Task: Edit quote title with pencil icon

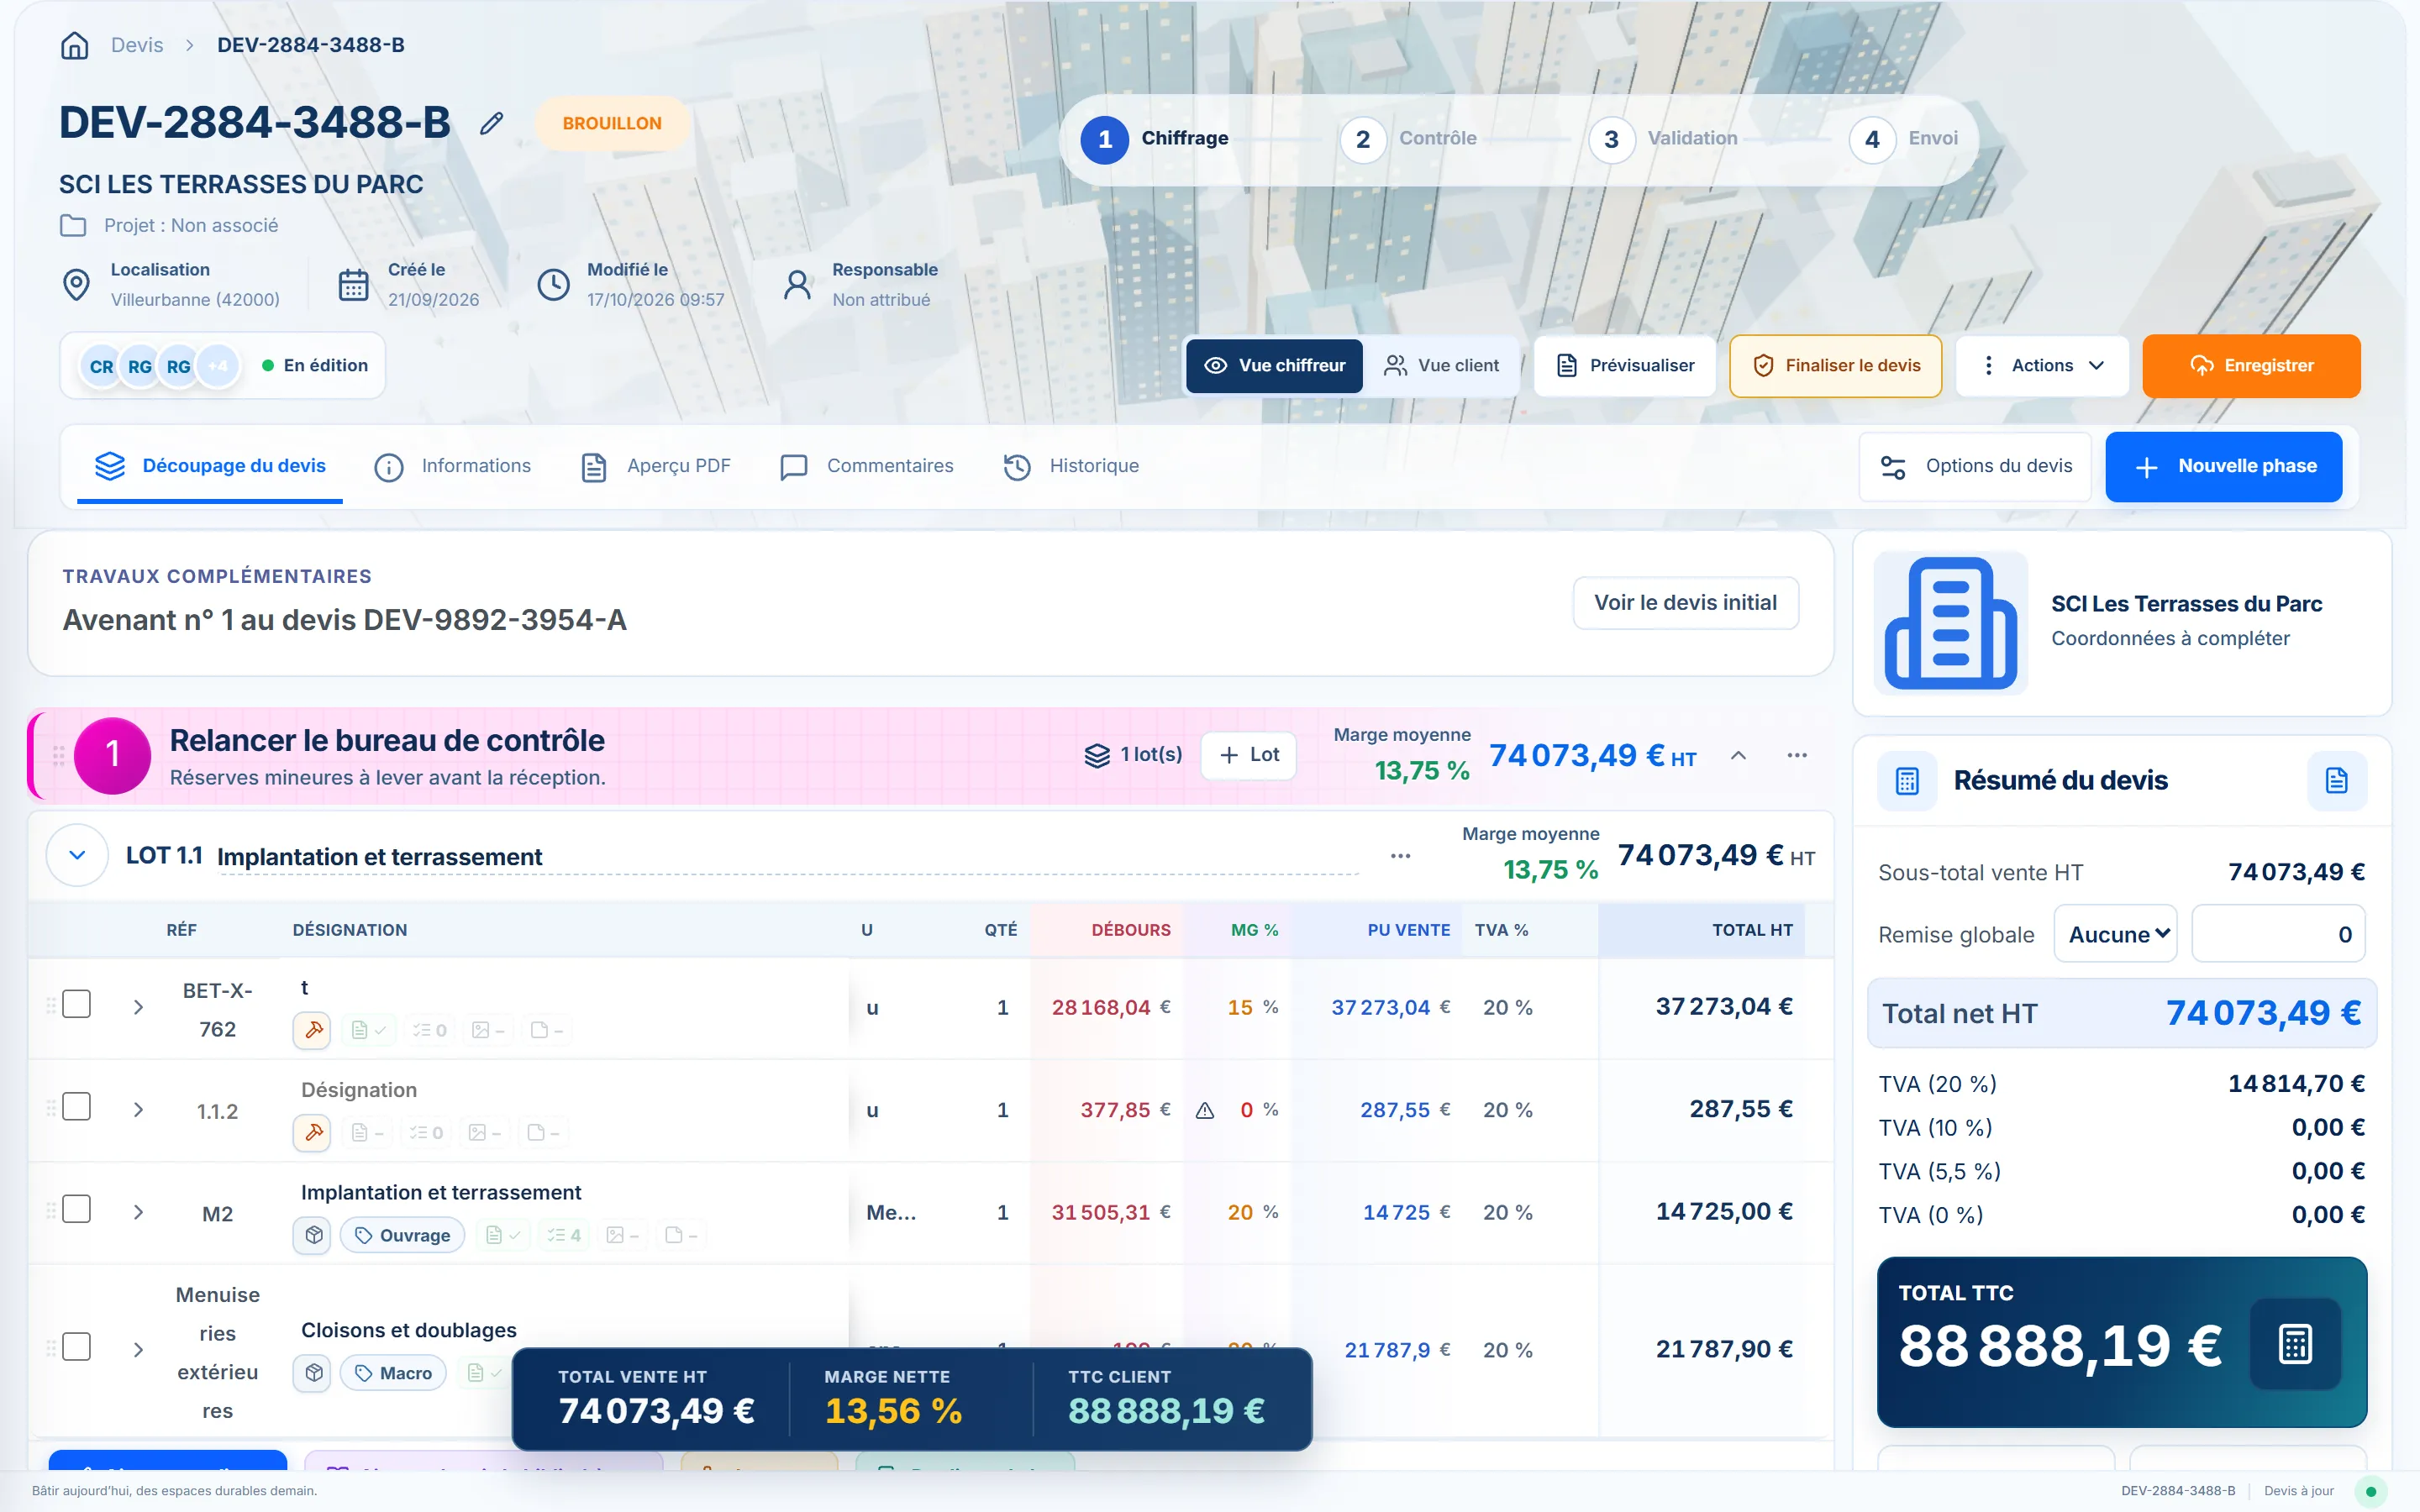Action: [491, 123]
